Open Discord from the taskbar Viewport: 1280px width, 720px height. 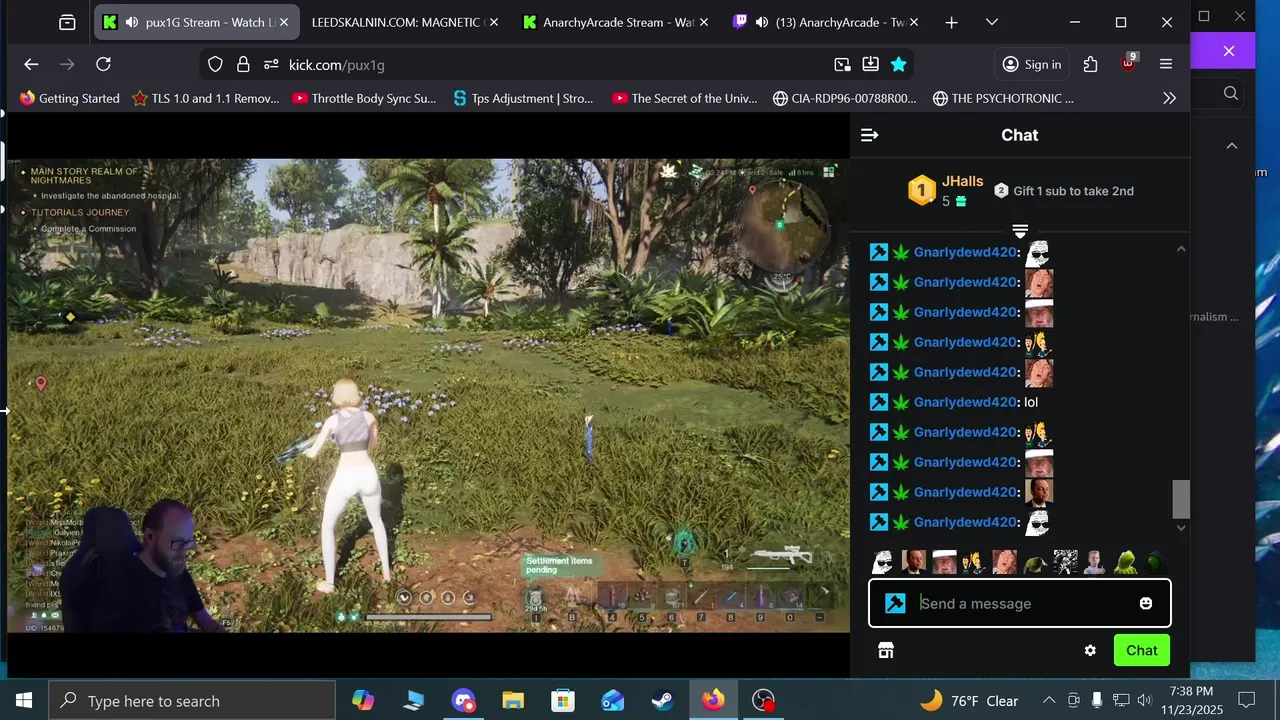coord(463,701)
